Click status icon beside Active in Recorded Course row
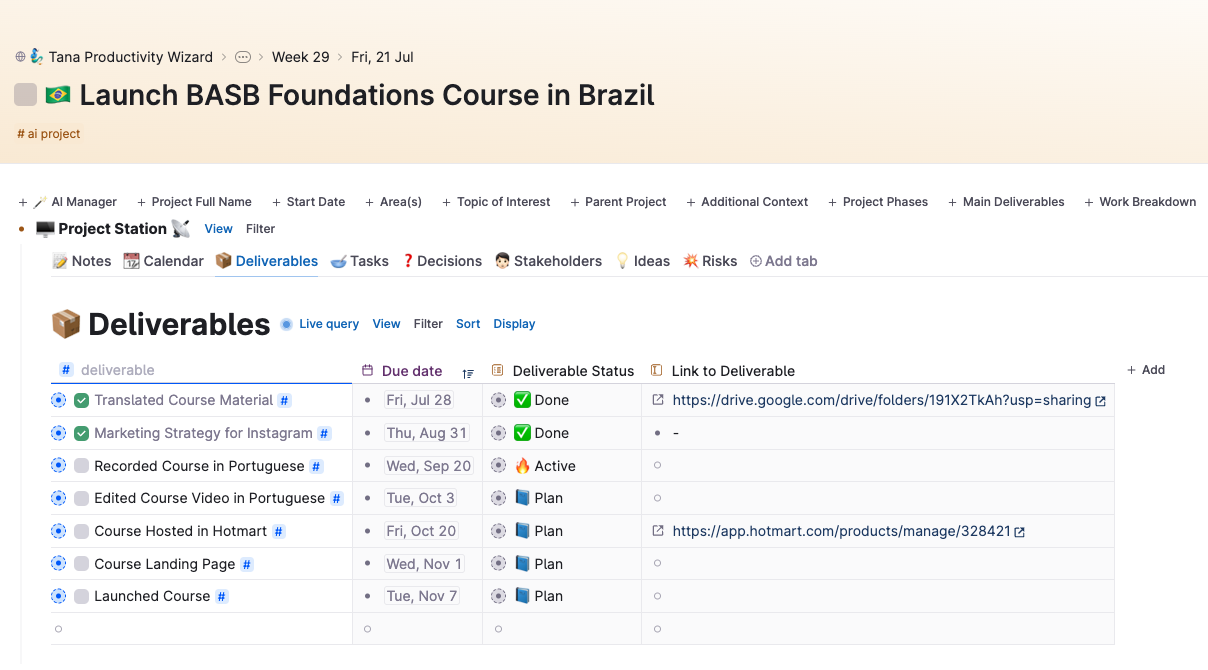This screenshot has height=670, width=1208. (498, 466)
